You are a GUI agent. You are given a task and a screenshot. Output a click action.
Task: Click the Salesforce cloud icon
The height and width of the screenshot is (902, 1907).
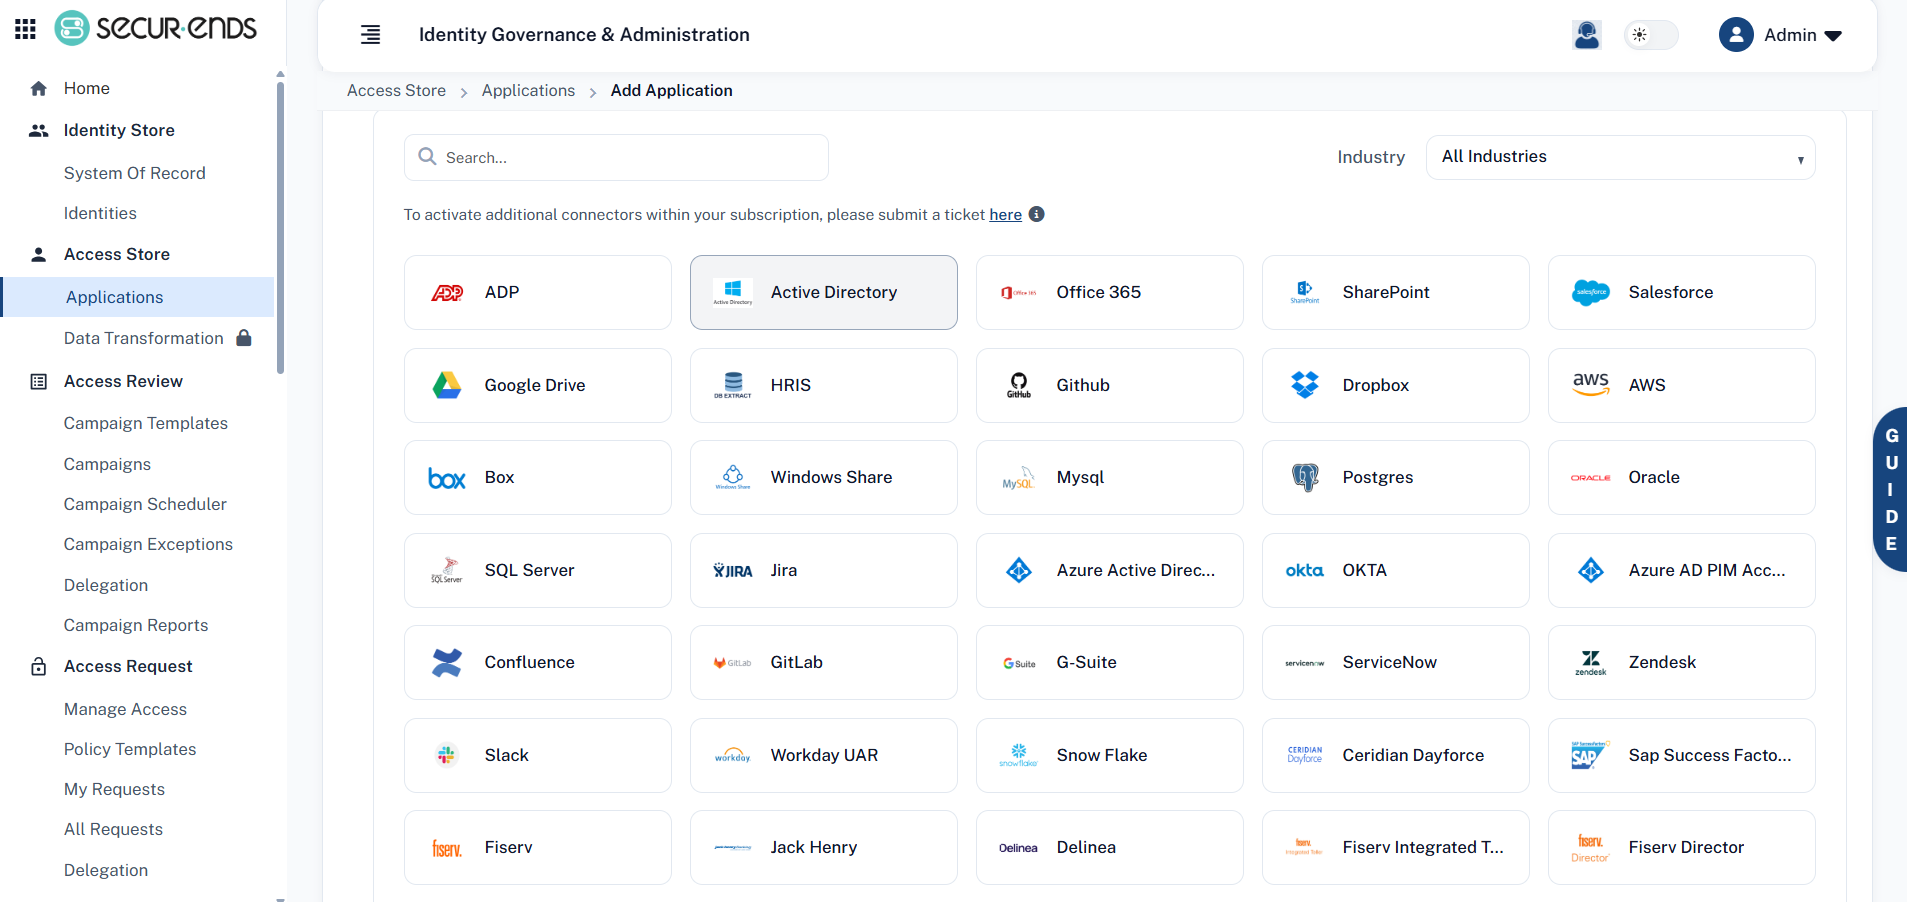click(x=1591, y=292)
